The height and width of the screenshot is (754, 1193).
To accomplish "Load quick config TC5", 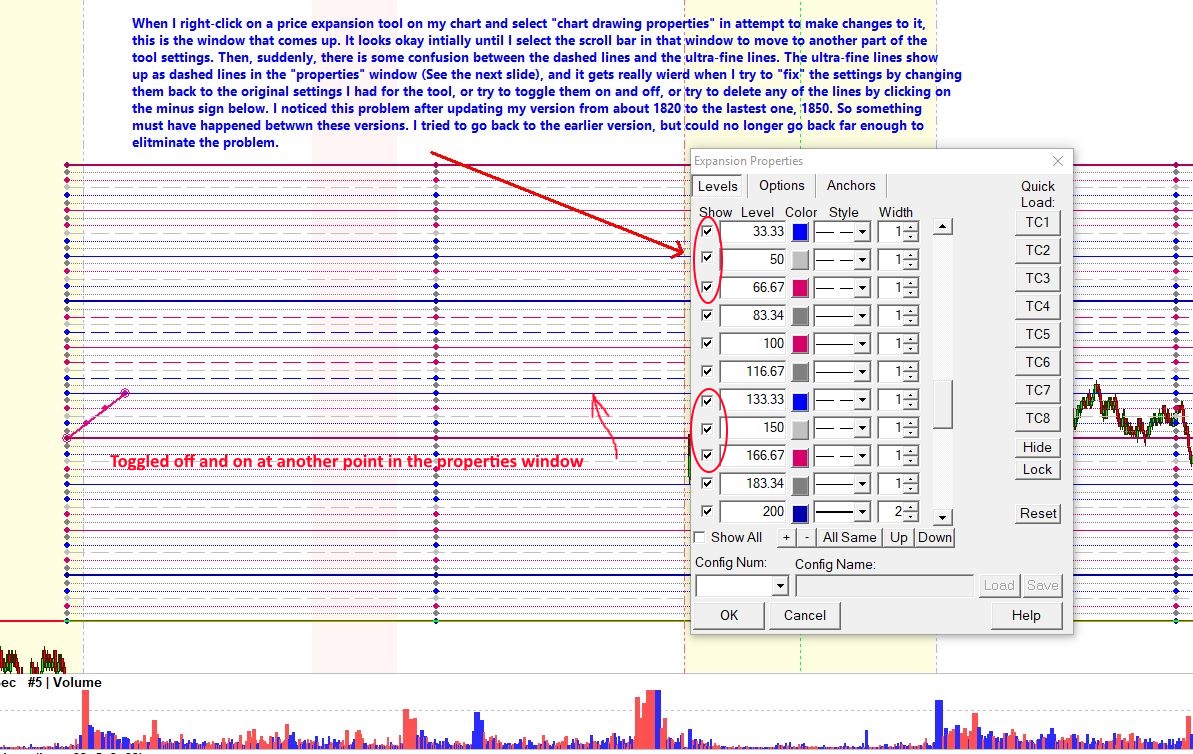I will pyautogui.click(x=1037, y=334).
